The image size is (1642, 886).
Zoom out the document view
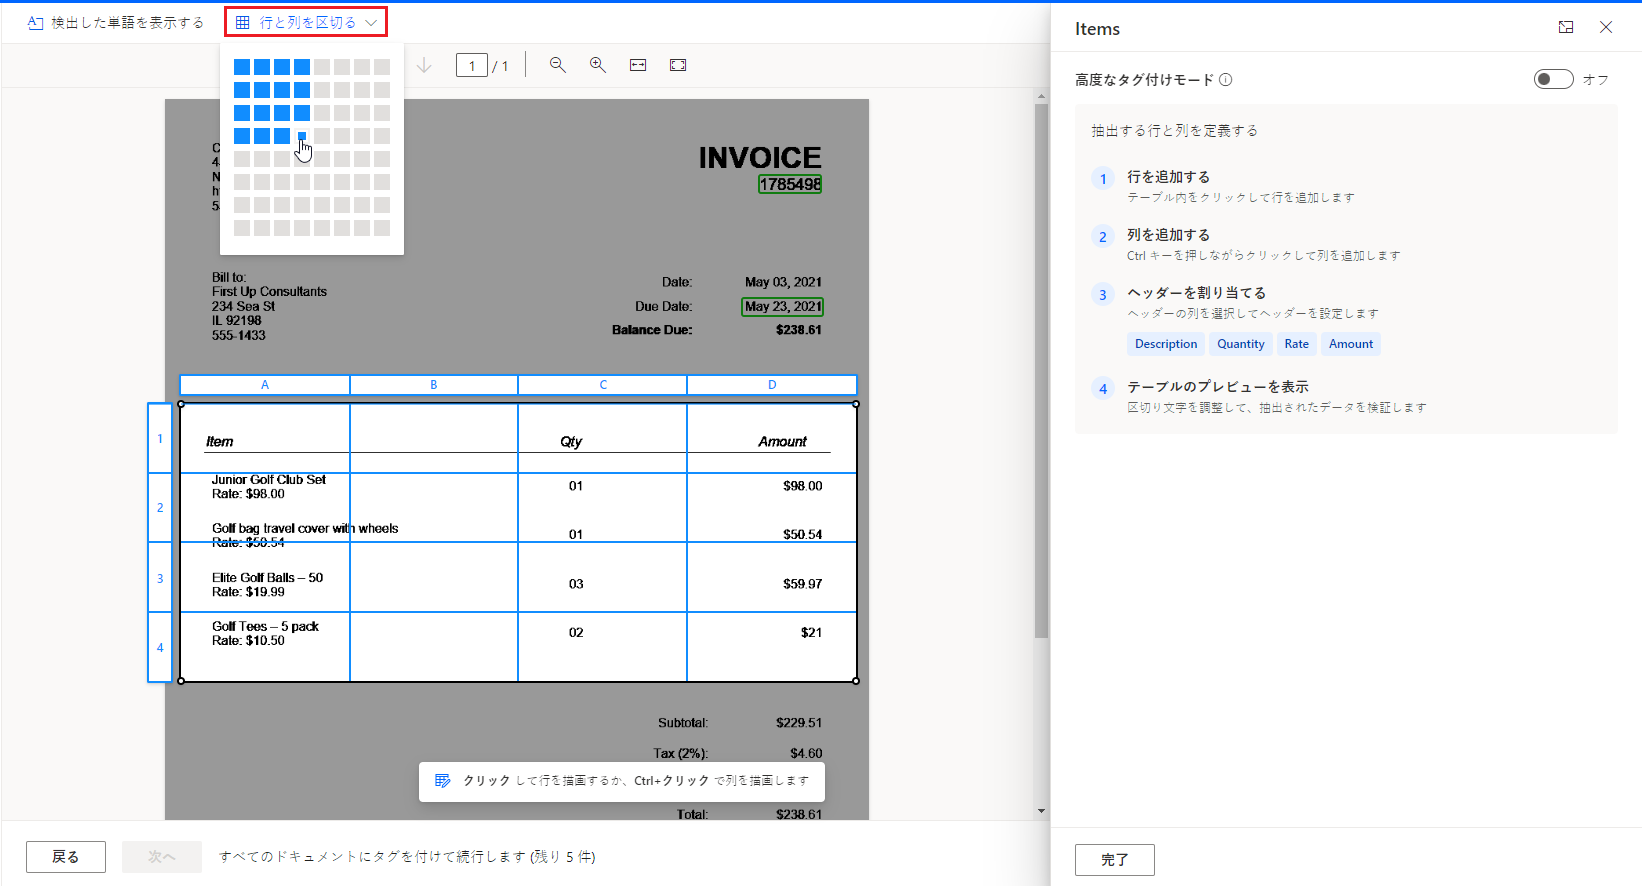(558, 65)
